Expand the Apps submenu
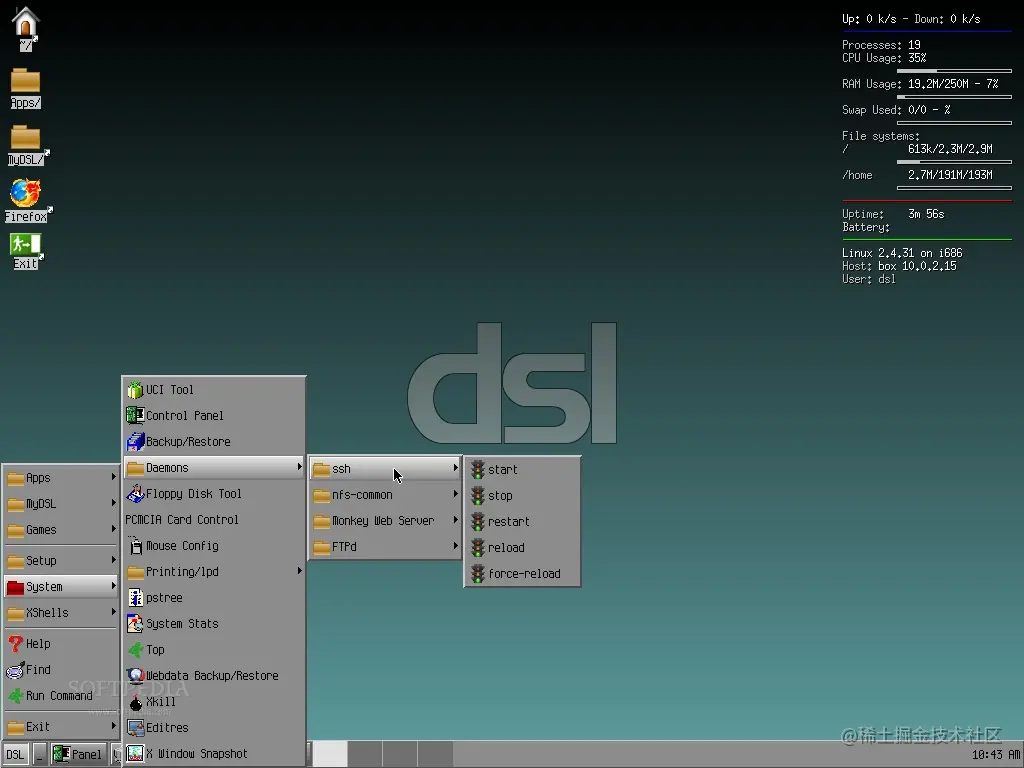The height and width of the screenshot is (768, 1024). click(61, 478)
